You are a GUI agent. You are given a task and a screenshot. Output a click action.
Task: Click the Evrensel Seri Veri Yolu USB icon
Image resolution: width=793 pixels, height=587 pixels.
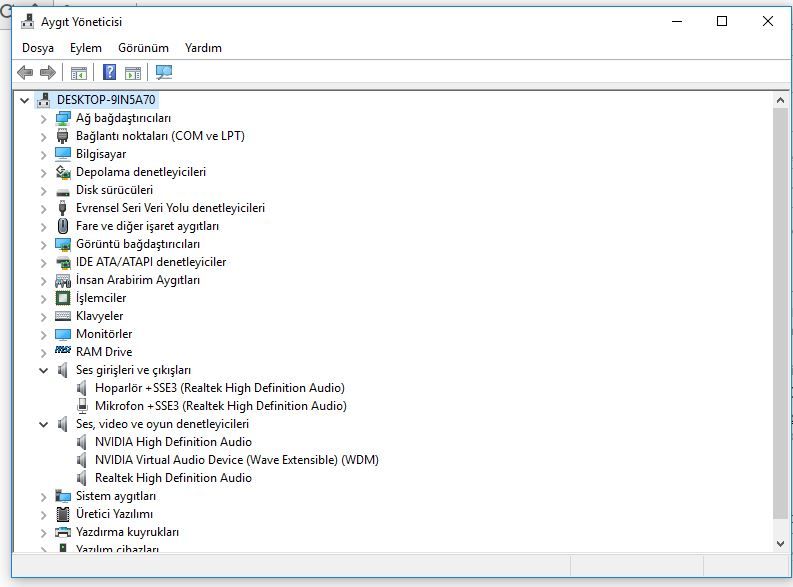[63, 208]
